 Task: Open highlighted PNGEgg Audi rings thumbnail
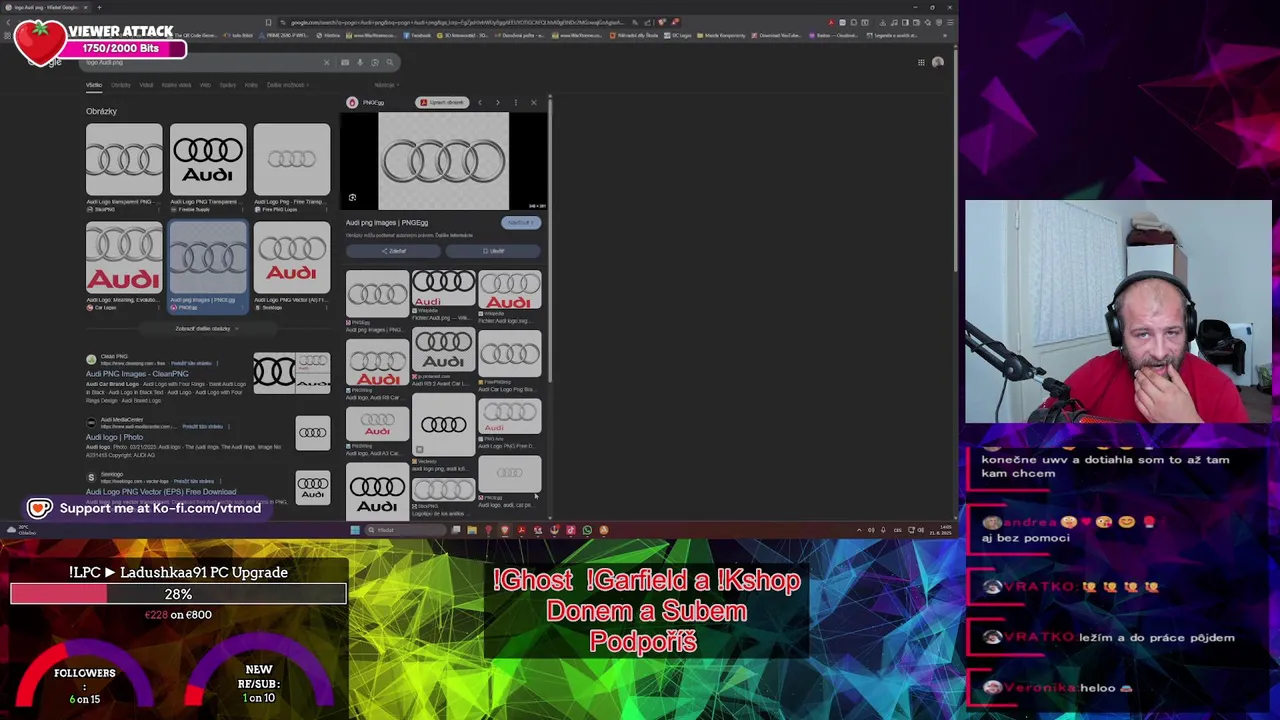[x=208, y=258]
